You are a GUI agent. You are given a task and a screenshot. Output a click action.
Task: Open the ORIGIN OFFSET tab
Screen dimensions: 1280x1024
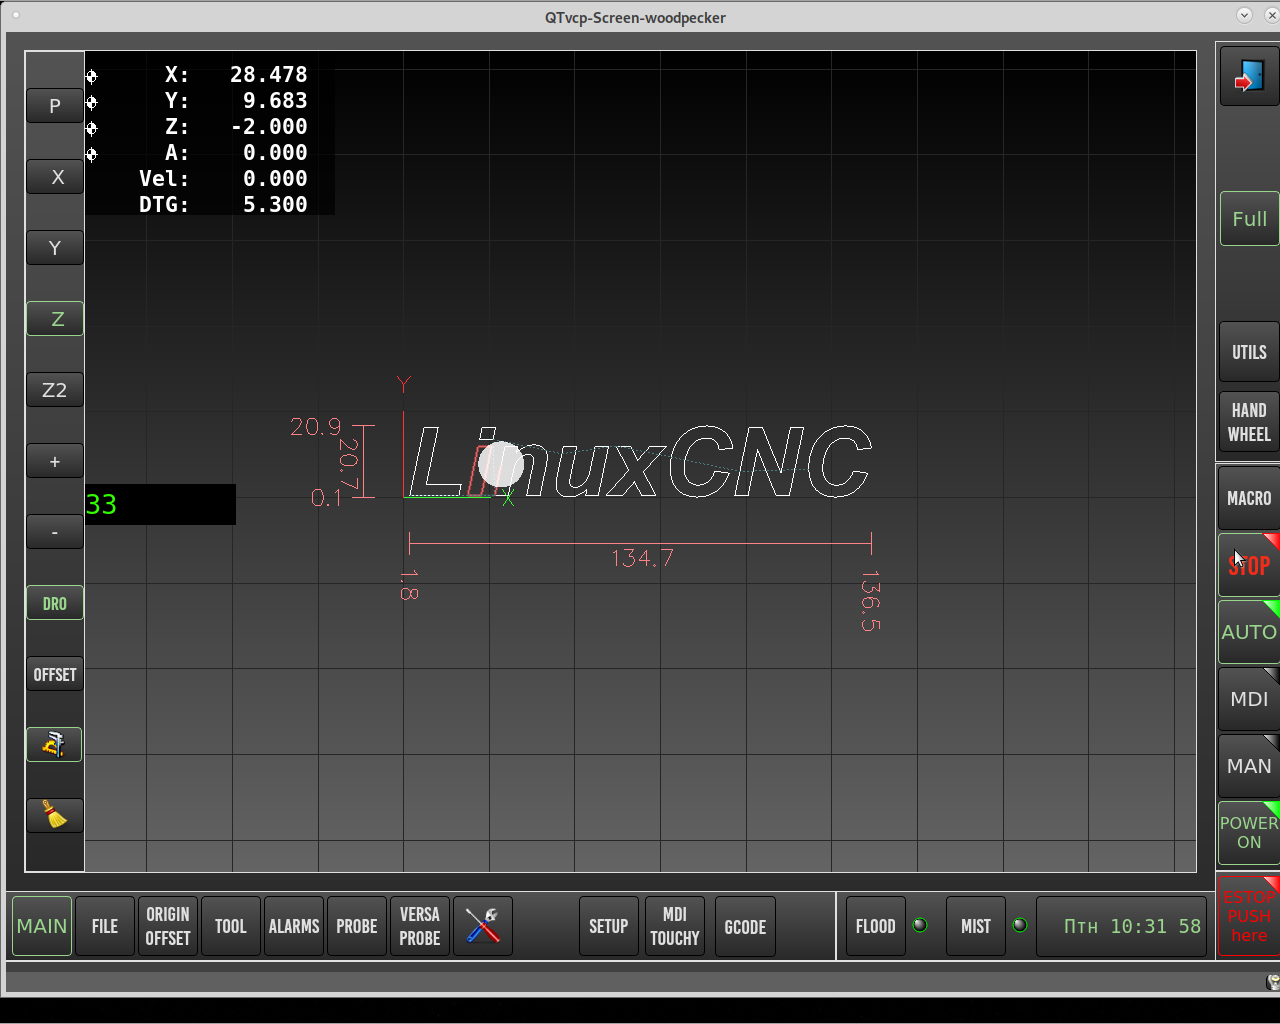pos(168,926)
